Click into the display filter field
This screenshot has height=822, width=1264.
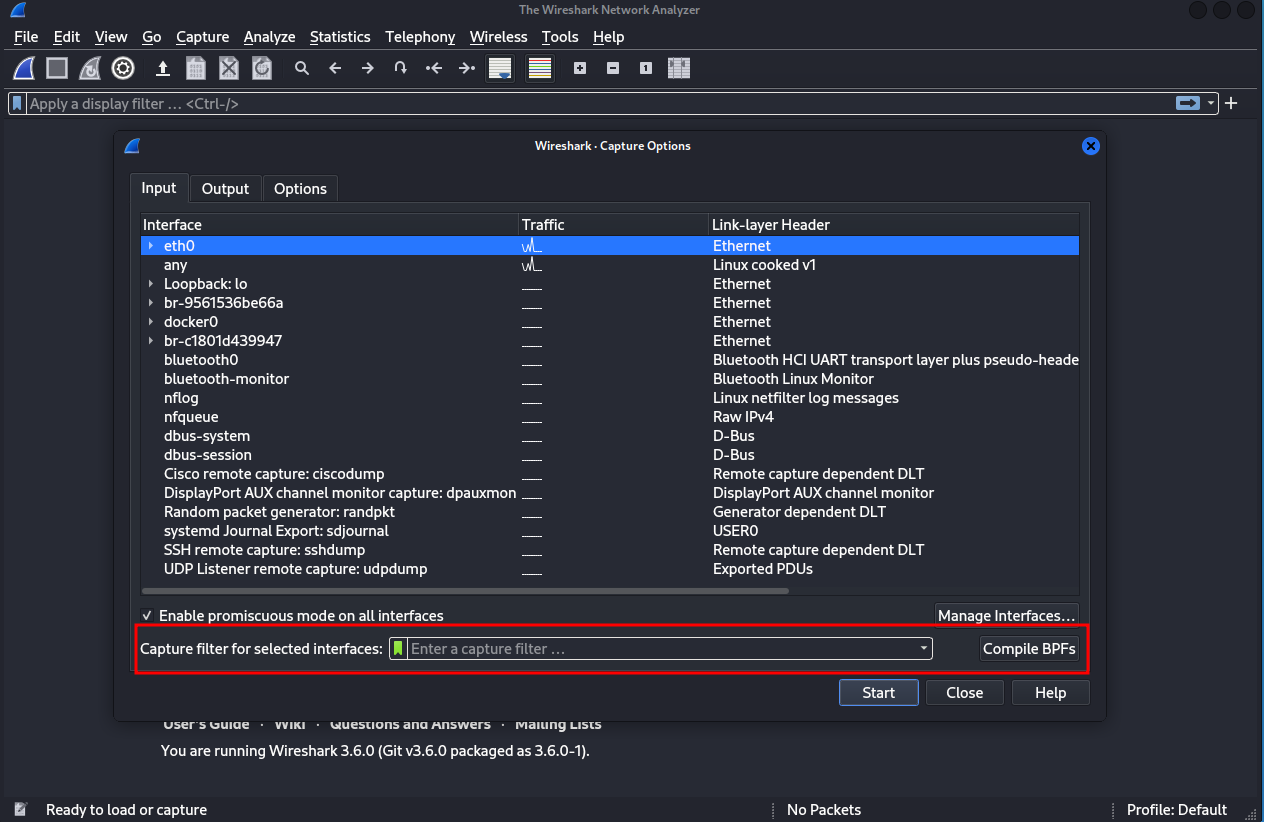600,103
